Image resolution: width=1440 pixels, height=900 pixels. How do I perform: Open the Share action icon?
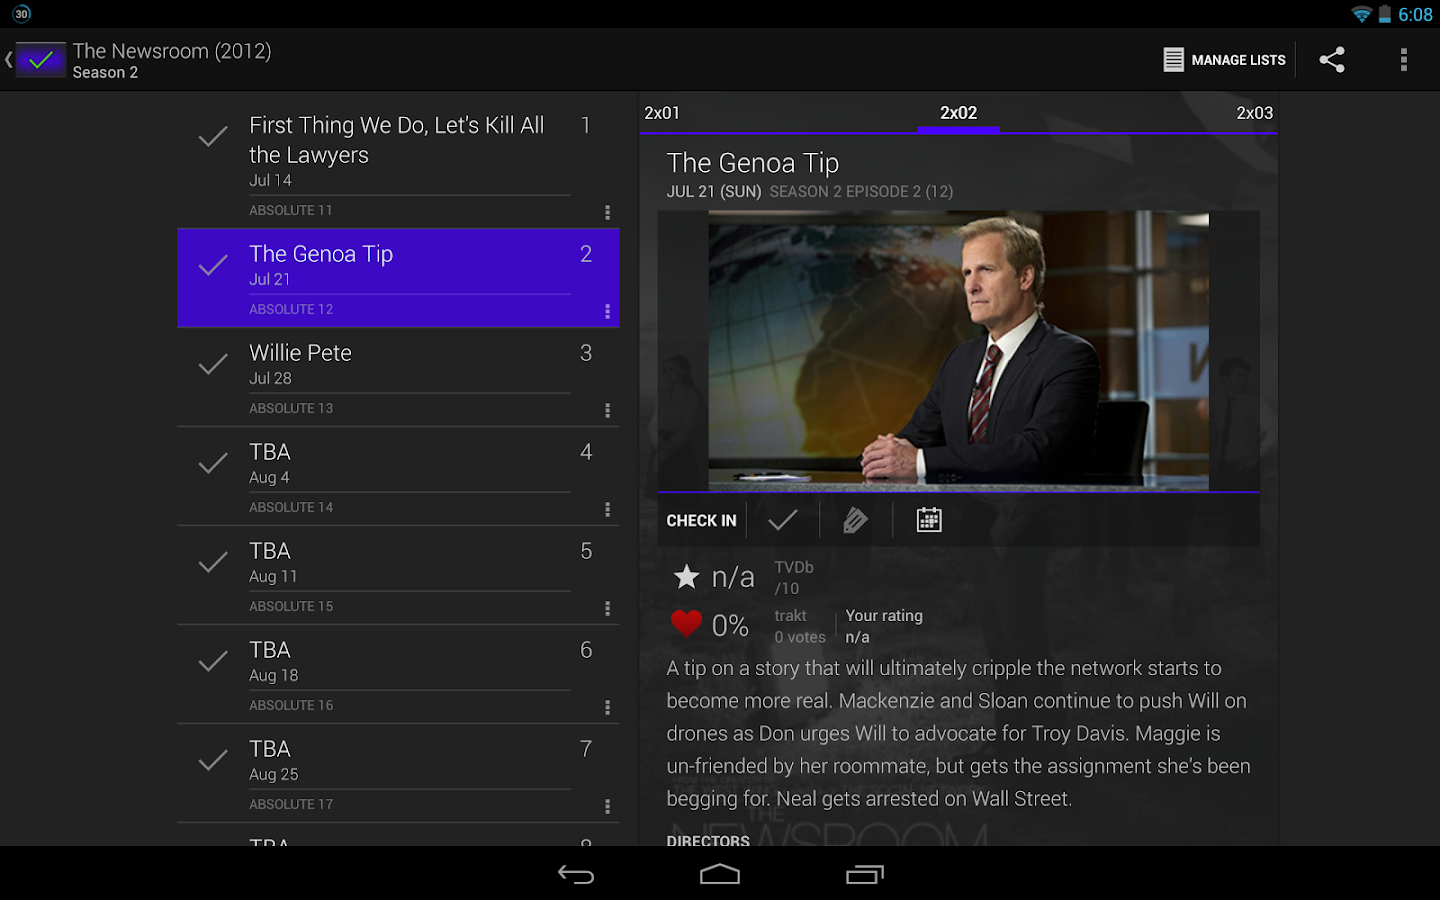pyautogui.click(x=1332, y=60)
